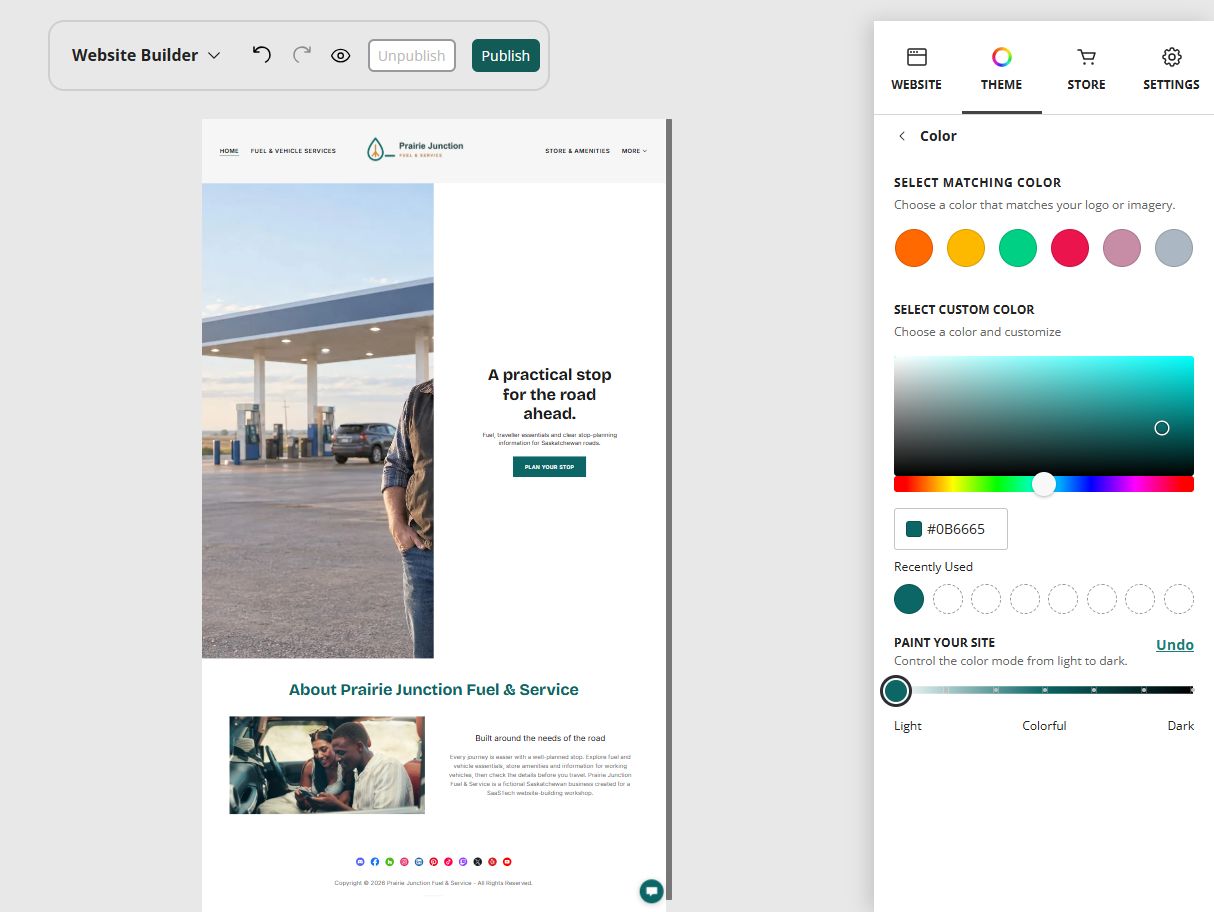
Task: Go back from the Color panel
Action: click(902, 136)
